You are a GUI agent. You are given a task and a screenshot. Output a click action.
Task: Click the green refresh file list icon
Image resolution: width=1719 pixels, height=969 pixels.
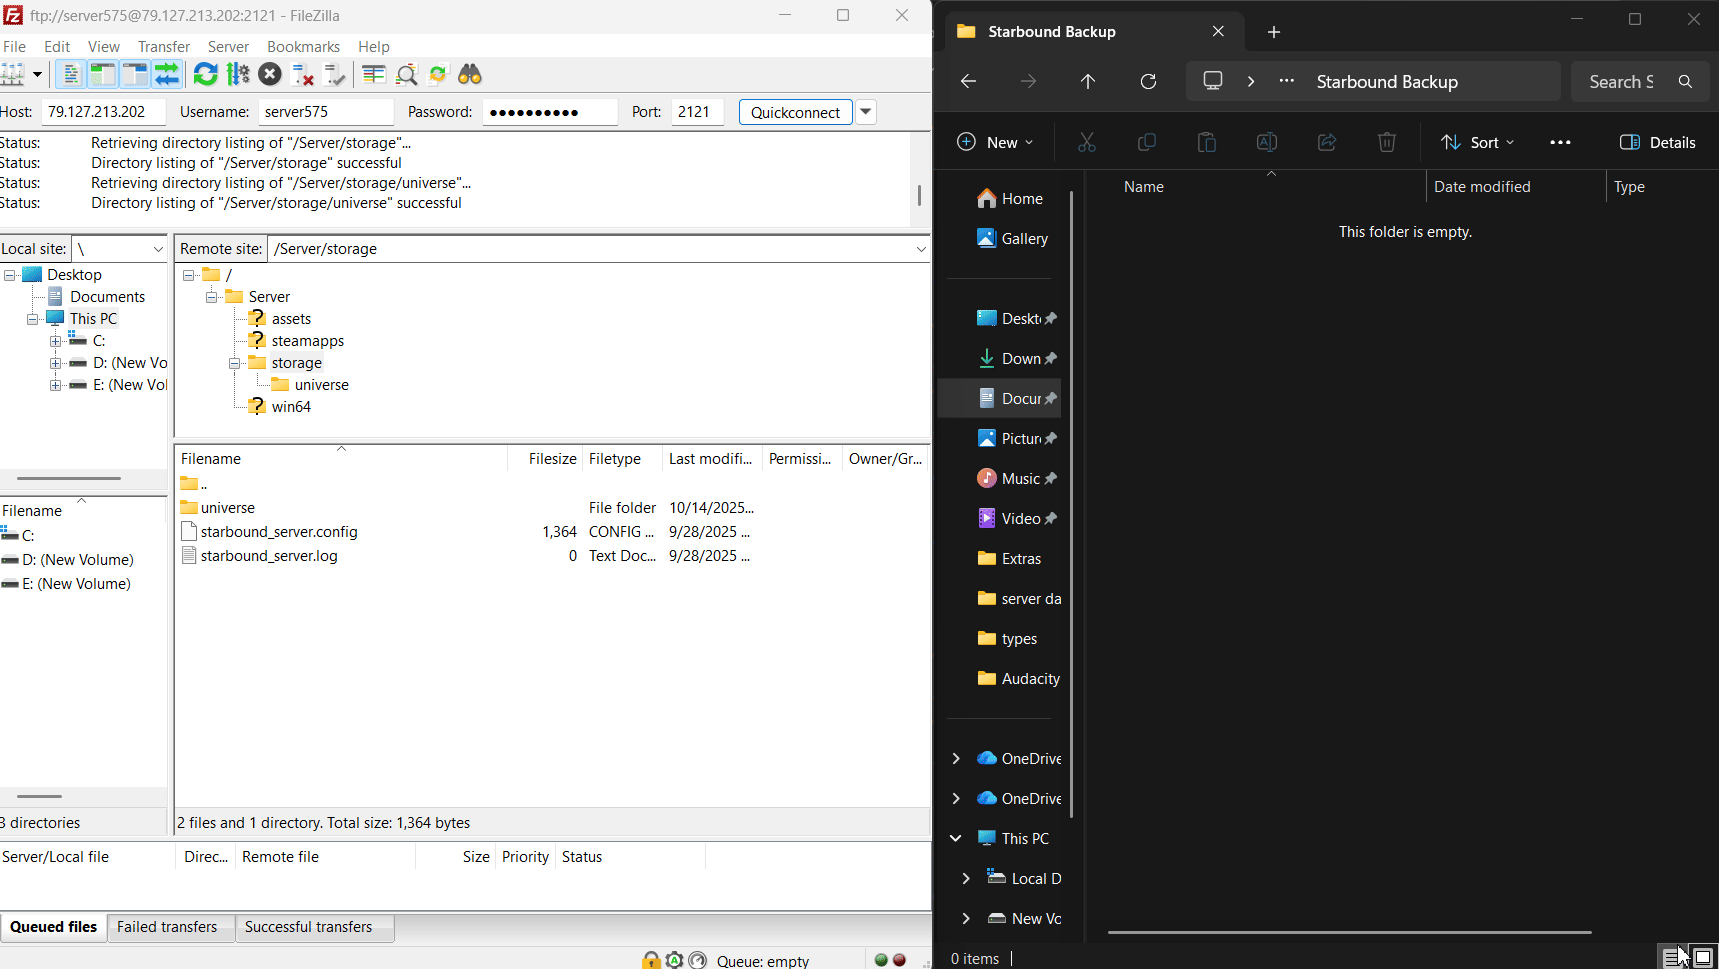click(205, 75)
